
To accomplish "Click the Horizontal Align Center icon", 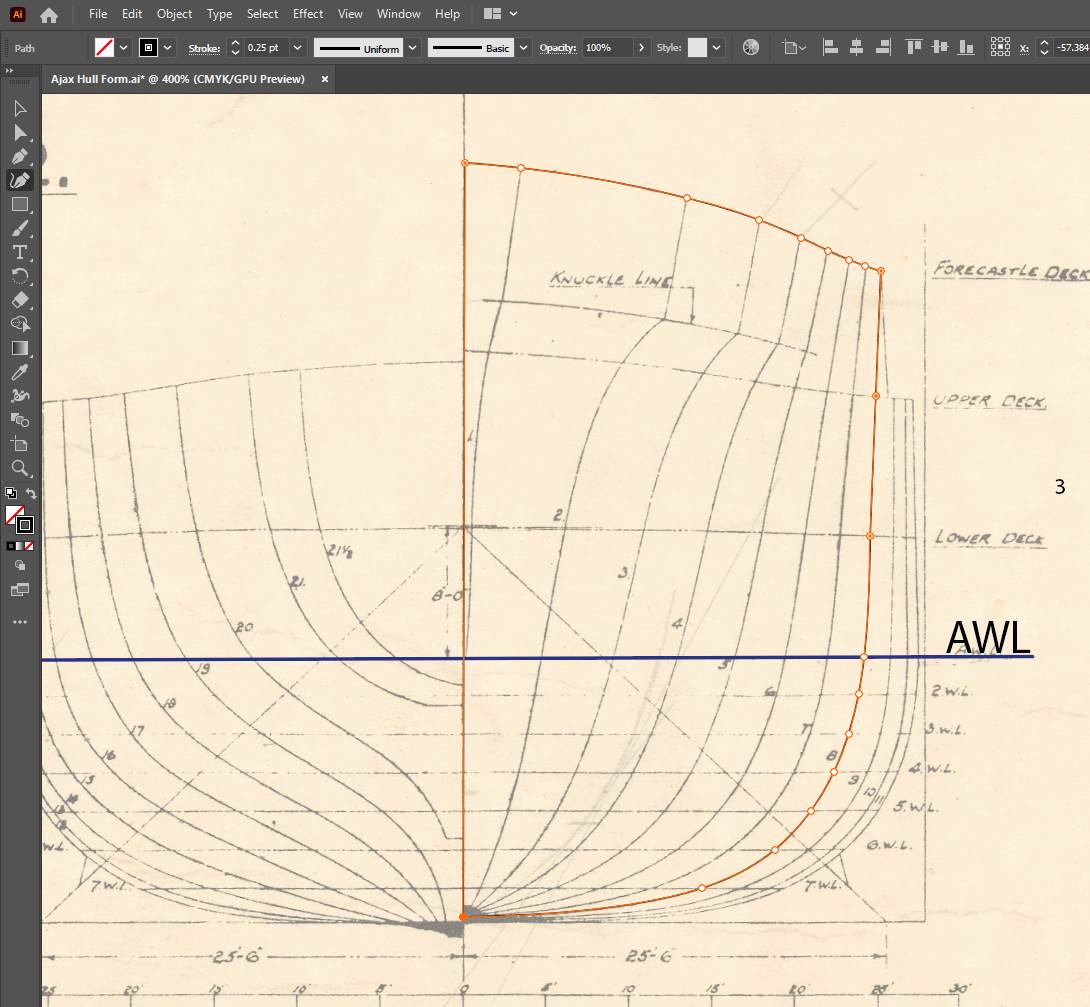I will pos(856,47).
